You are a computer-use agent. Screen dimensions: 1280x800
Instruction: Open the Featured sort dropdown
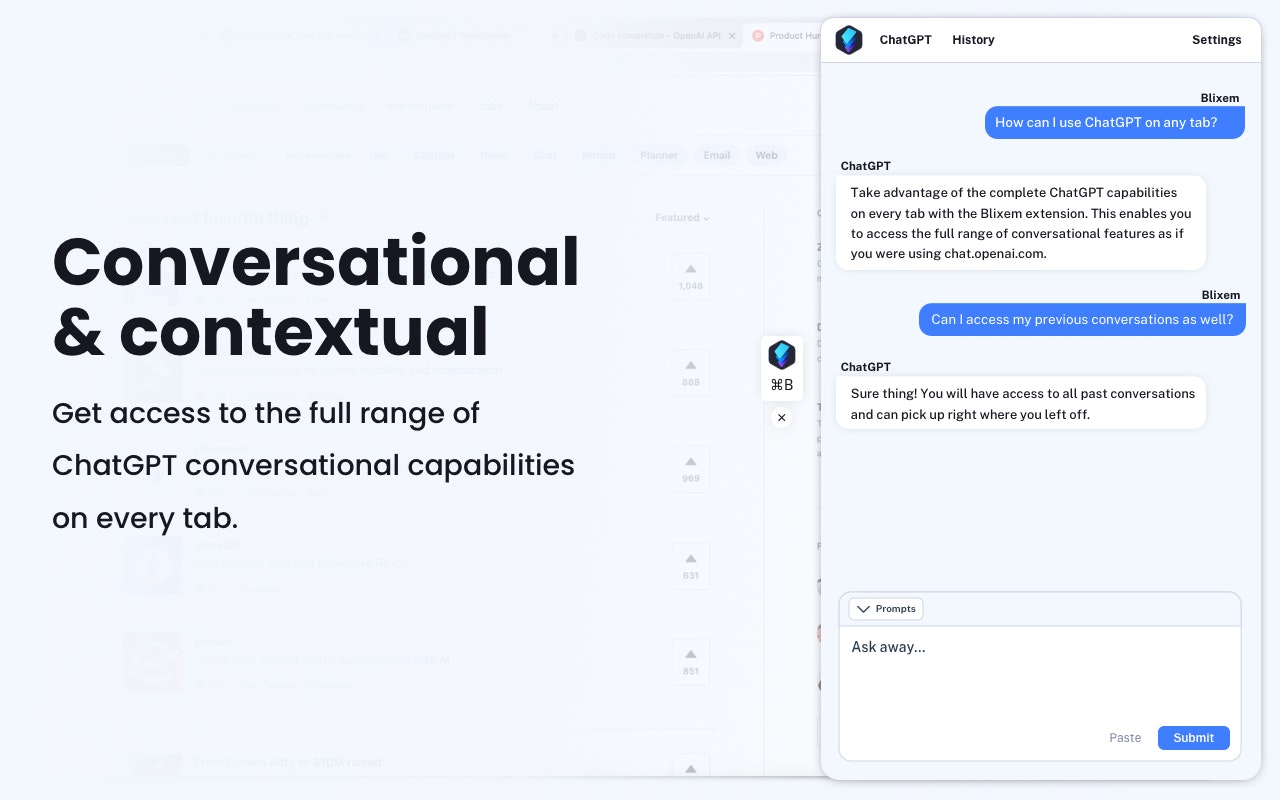click(681, 217)
